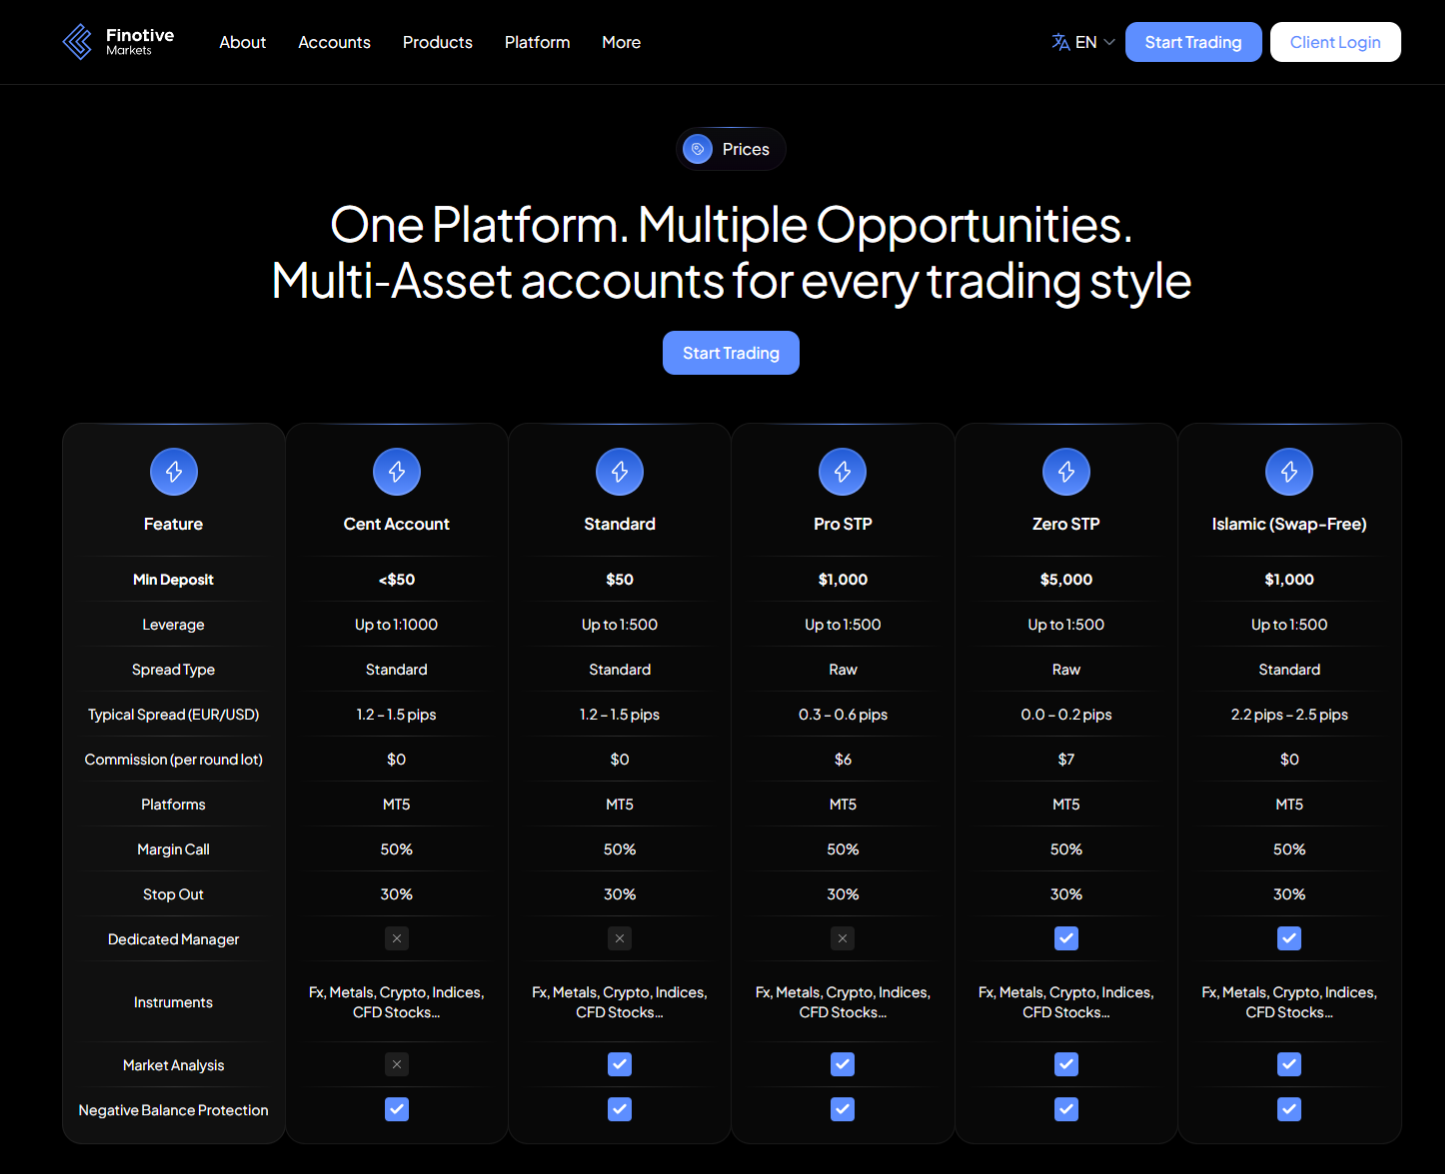
Task: Open the About menu item
Action: tap(243, 42)
